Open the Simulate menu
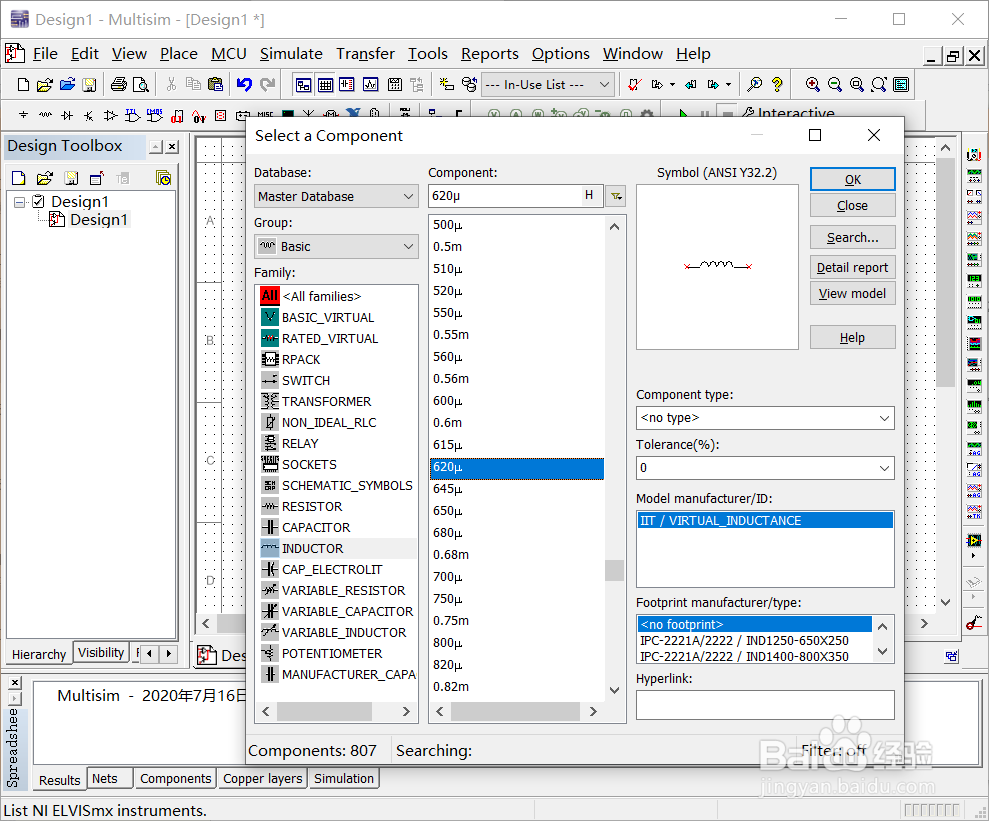This screenshot has height=821, width=989. coord(291,54)
